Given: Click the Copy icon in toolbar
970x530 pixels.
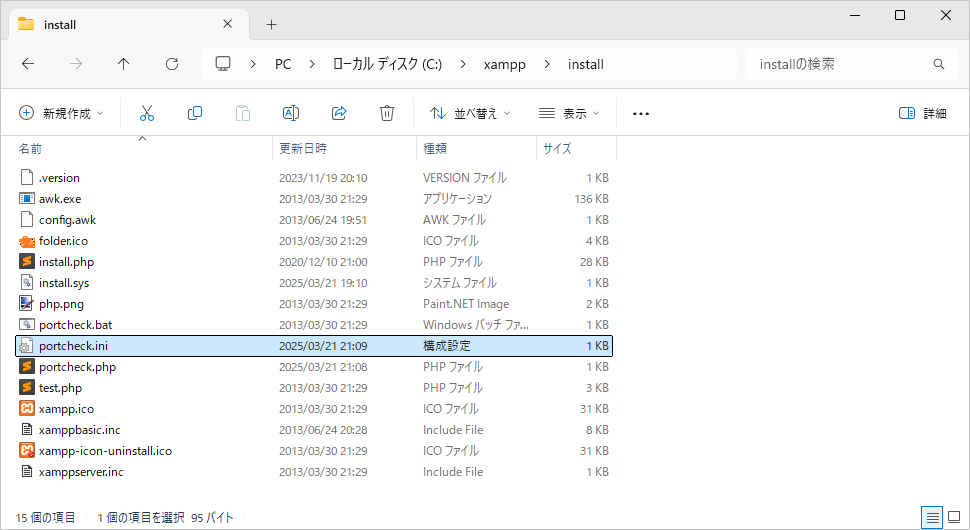Looking at the screenshot, I should click(x=195, y=113).
